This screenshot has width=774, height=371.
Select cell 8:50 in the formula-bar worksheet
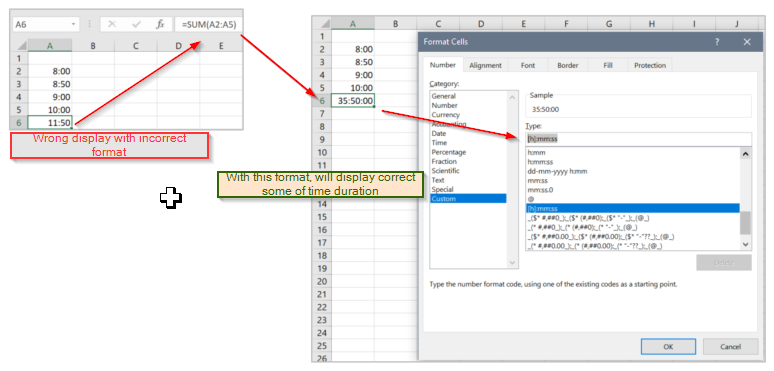(50, 84)
